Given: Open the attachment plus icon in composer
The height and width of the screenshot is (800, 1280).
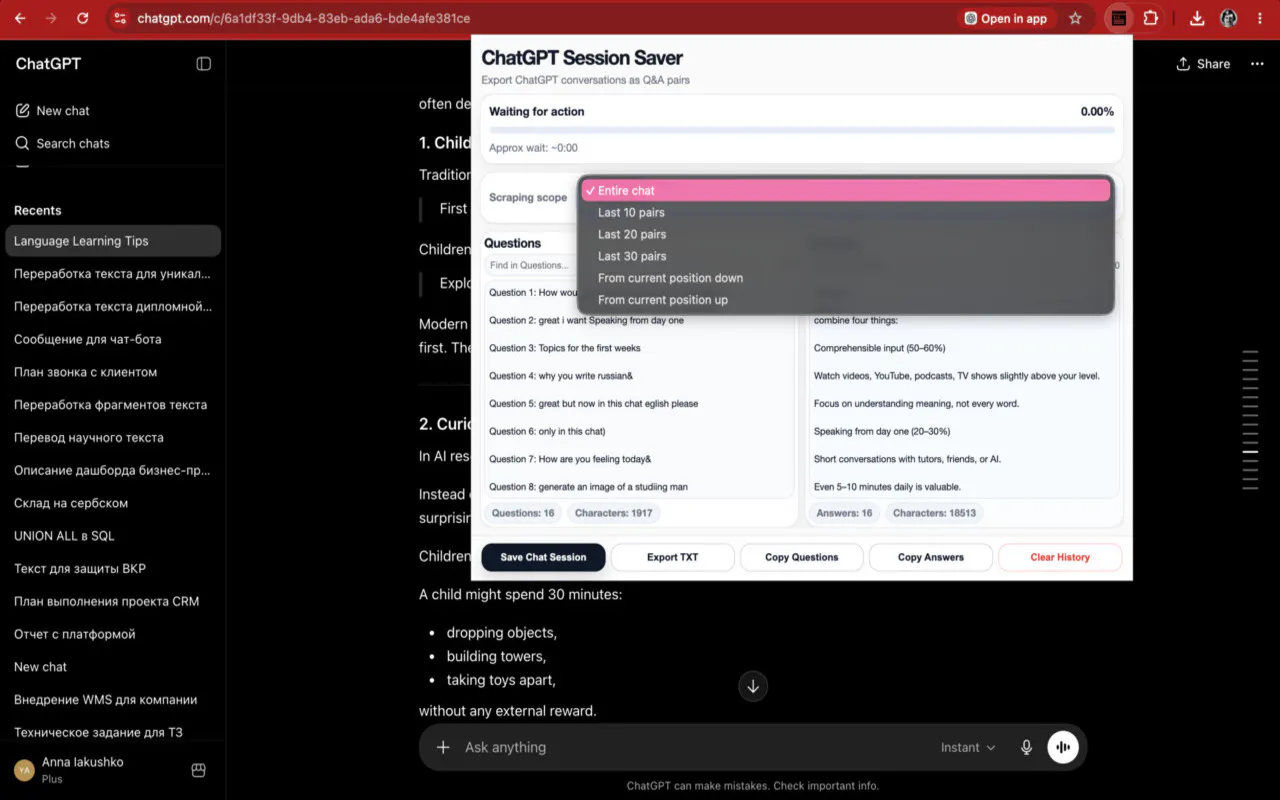Looking at the screenshot, I should pyautogui.click(x=443, y=747).
